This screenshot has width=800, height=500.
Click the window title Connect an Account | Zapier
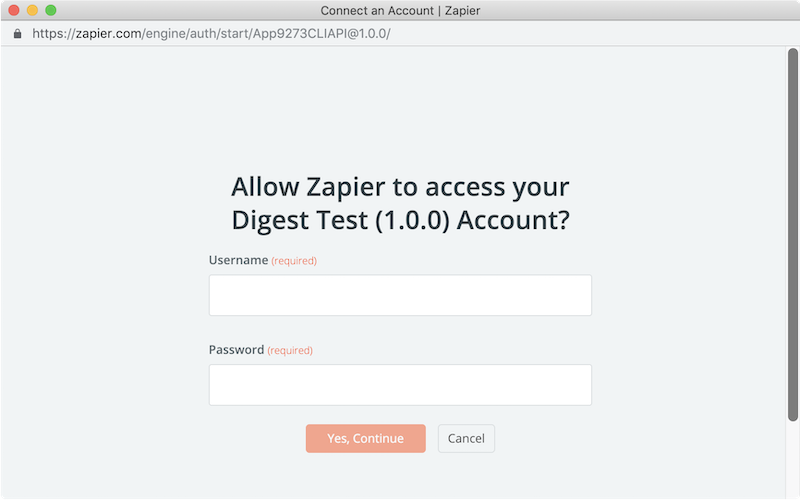(x=400, y=11)
